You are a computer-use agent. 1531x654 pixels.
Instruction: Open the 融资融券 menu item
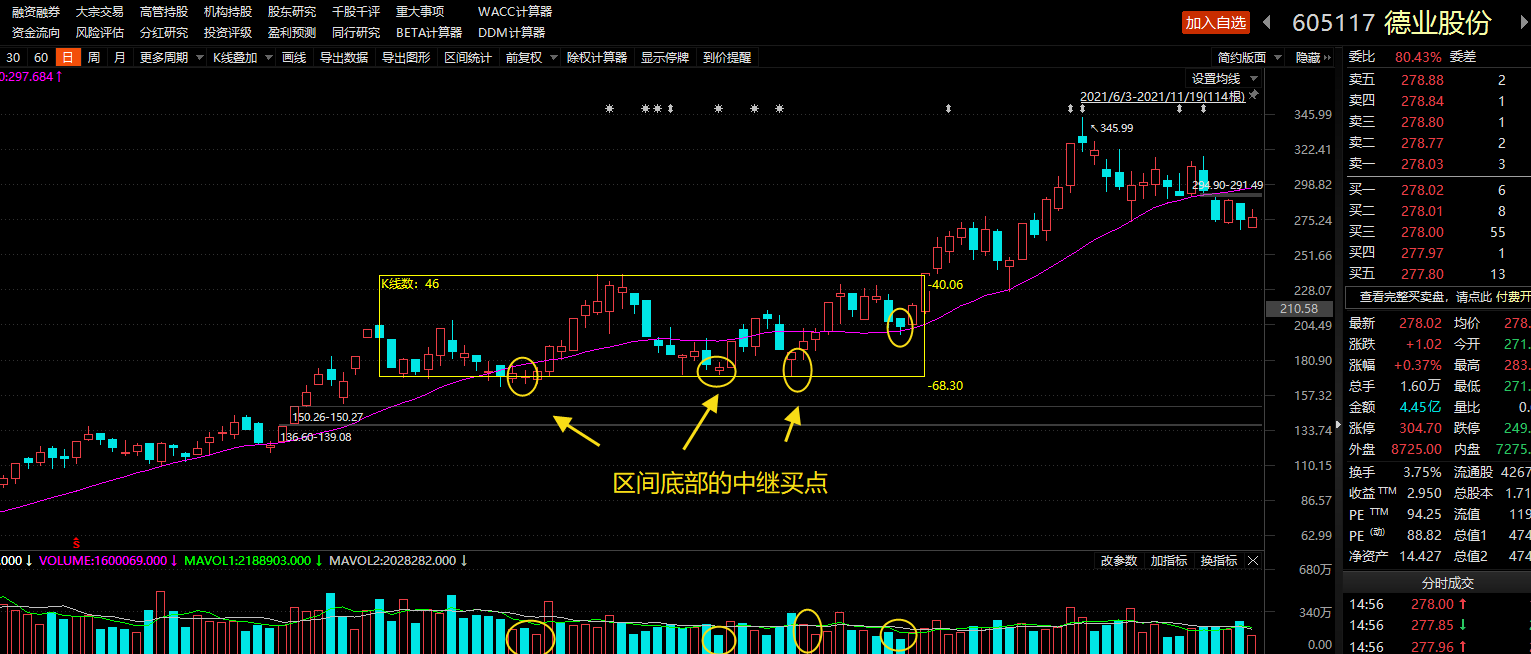pos(35,12)
